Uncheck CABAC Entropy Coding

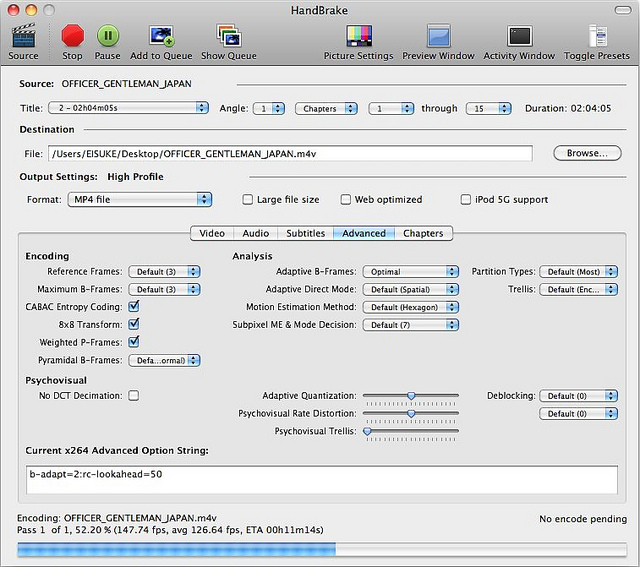point(133,306)
